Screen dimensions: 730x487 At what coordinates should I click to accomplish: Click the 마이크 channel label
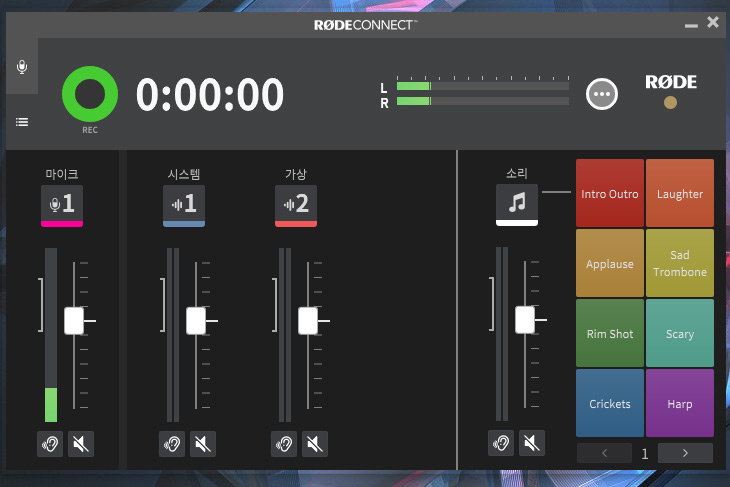click(62, 174)
